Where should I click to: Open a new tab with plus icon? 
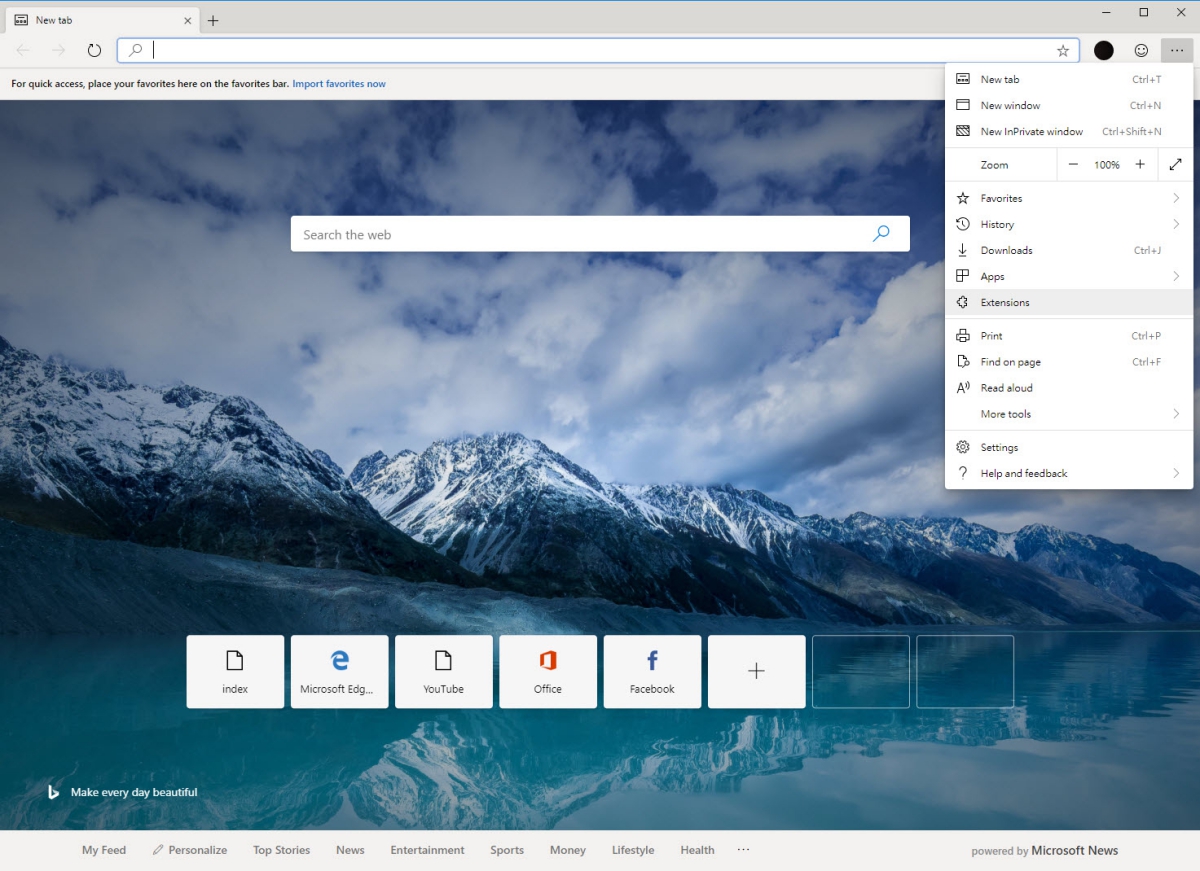(213, 20)
